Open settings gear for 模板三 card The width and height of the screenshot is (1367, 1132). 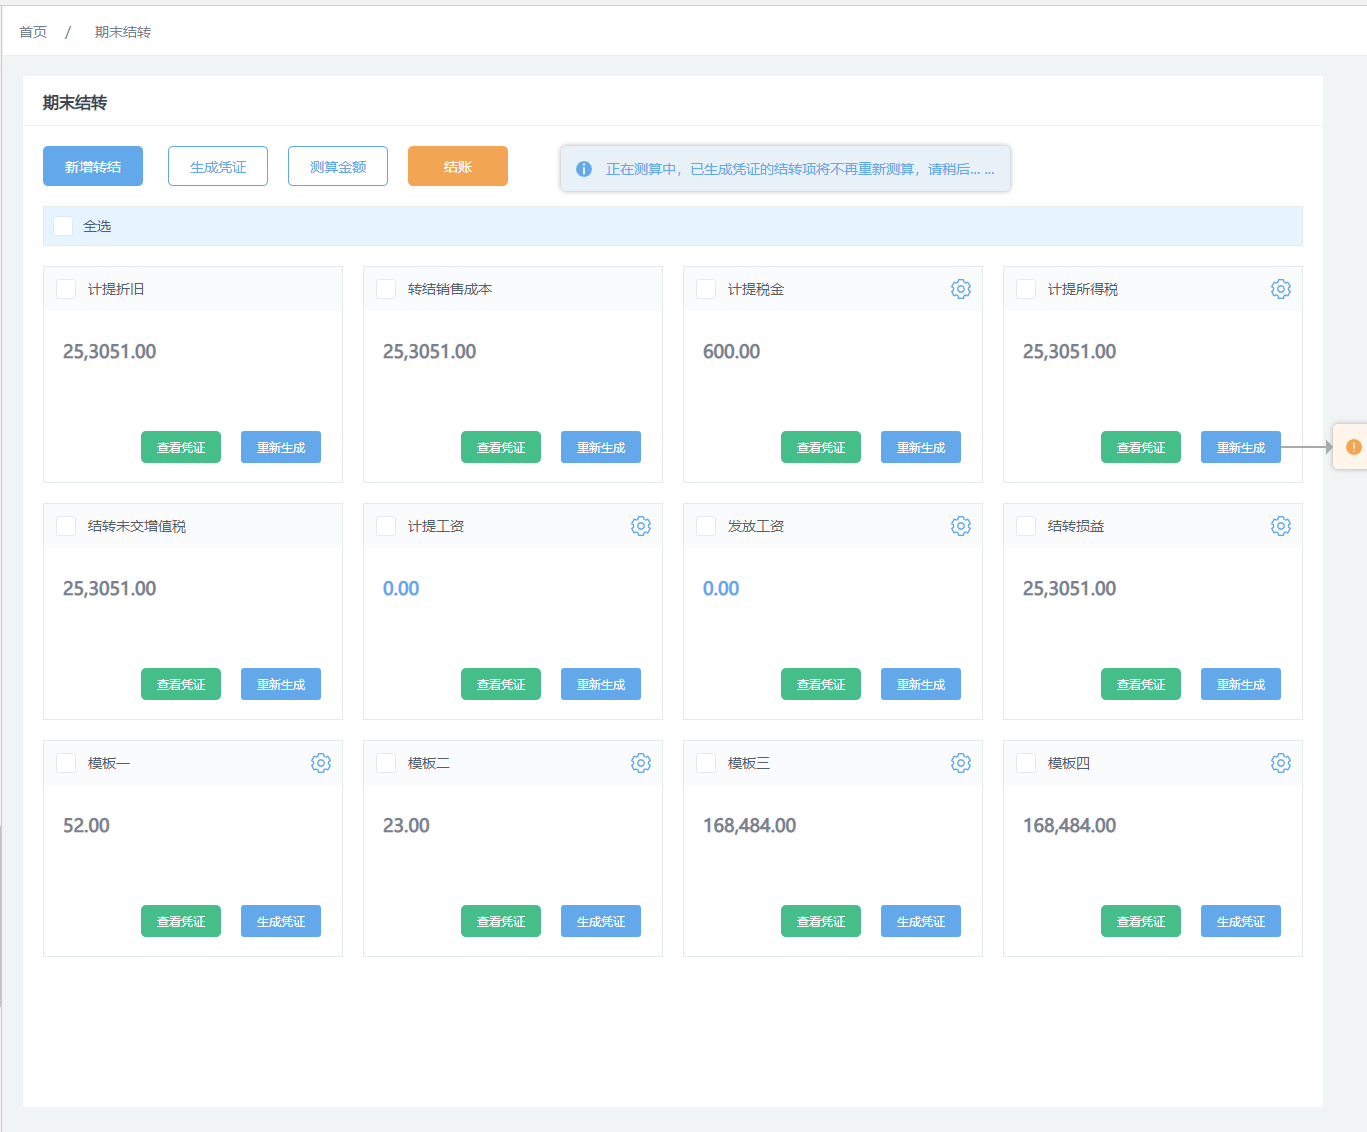click(x=961, y=763)
